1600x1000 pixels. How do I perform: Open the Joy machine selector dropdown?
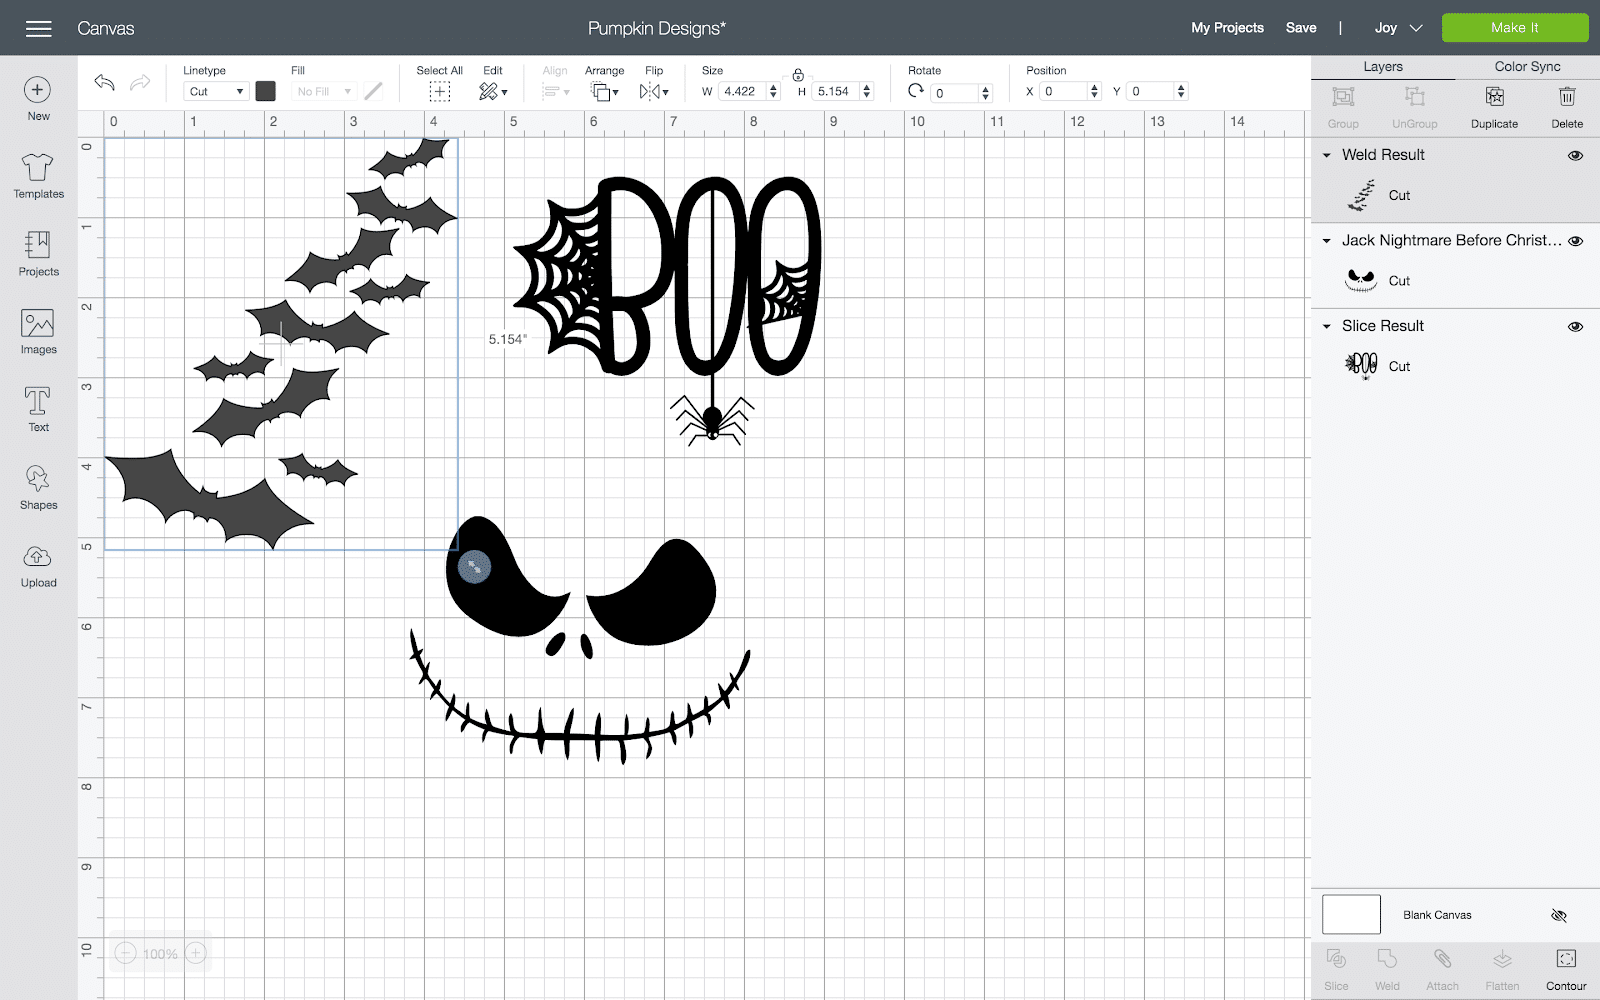click(1398, 28)
